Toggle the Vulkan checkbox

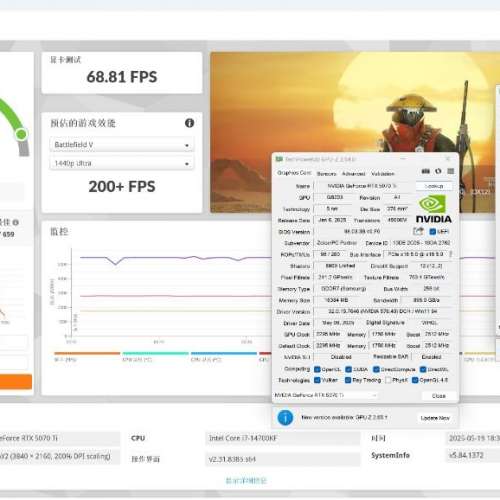pyautogui.click(x=317, y=380)
